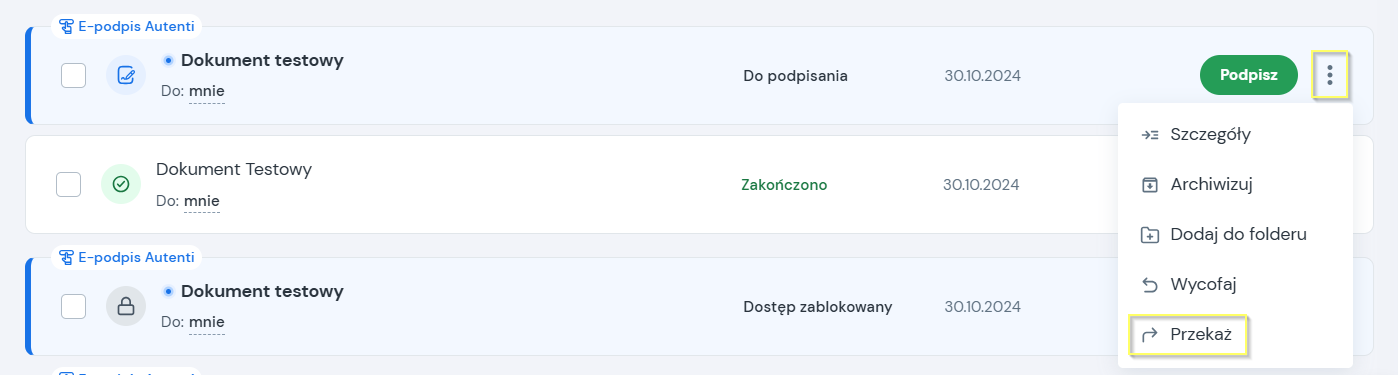The width and height of the screenshot is (1398, 375).
Task: Tick the checkbox of the first Dokument testowy
Action: pos(74,75)
